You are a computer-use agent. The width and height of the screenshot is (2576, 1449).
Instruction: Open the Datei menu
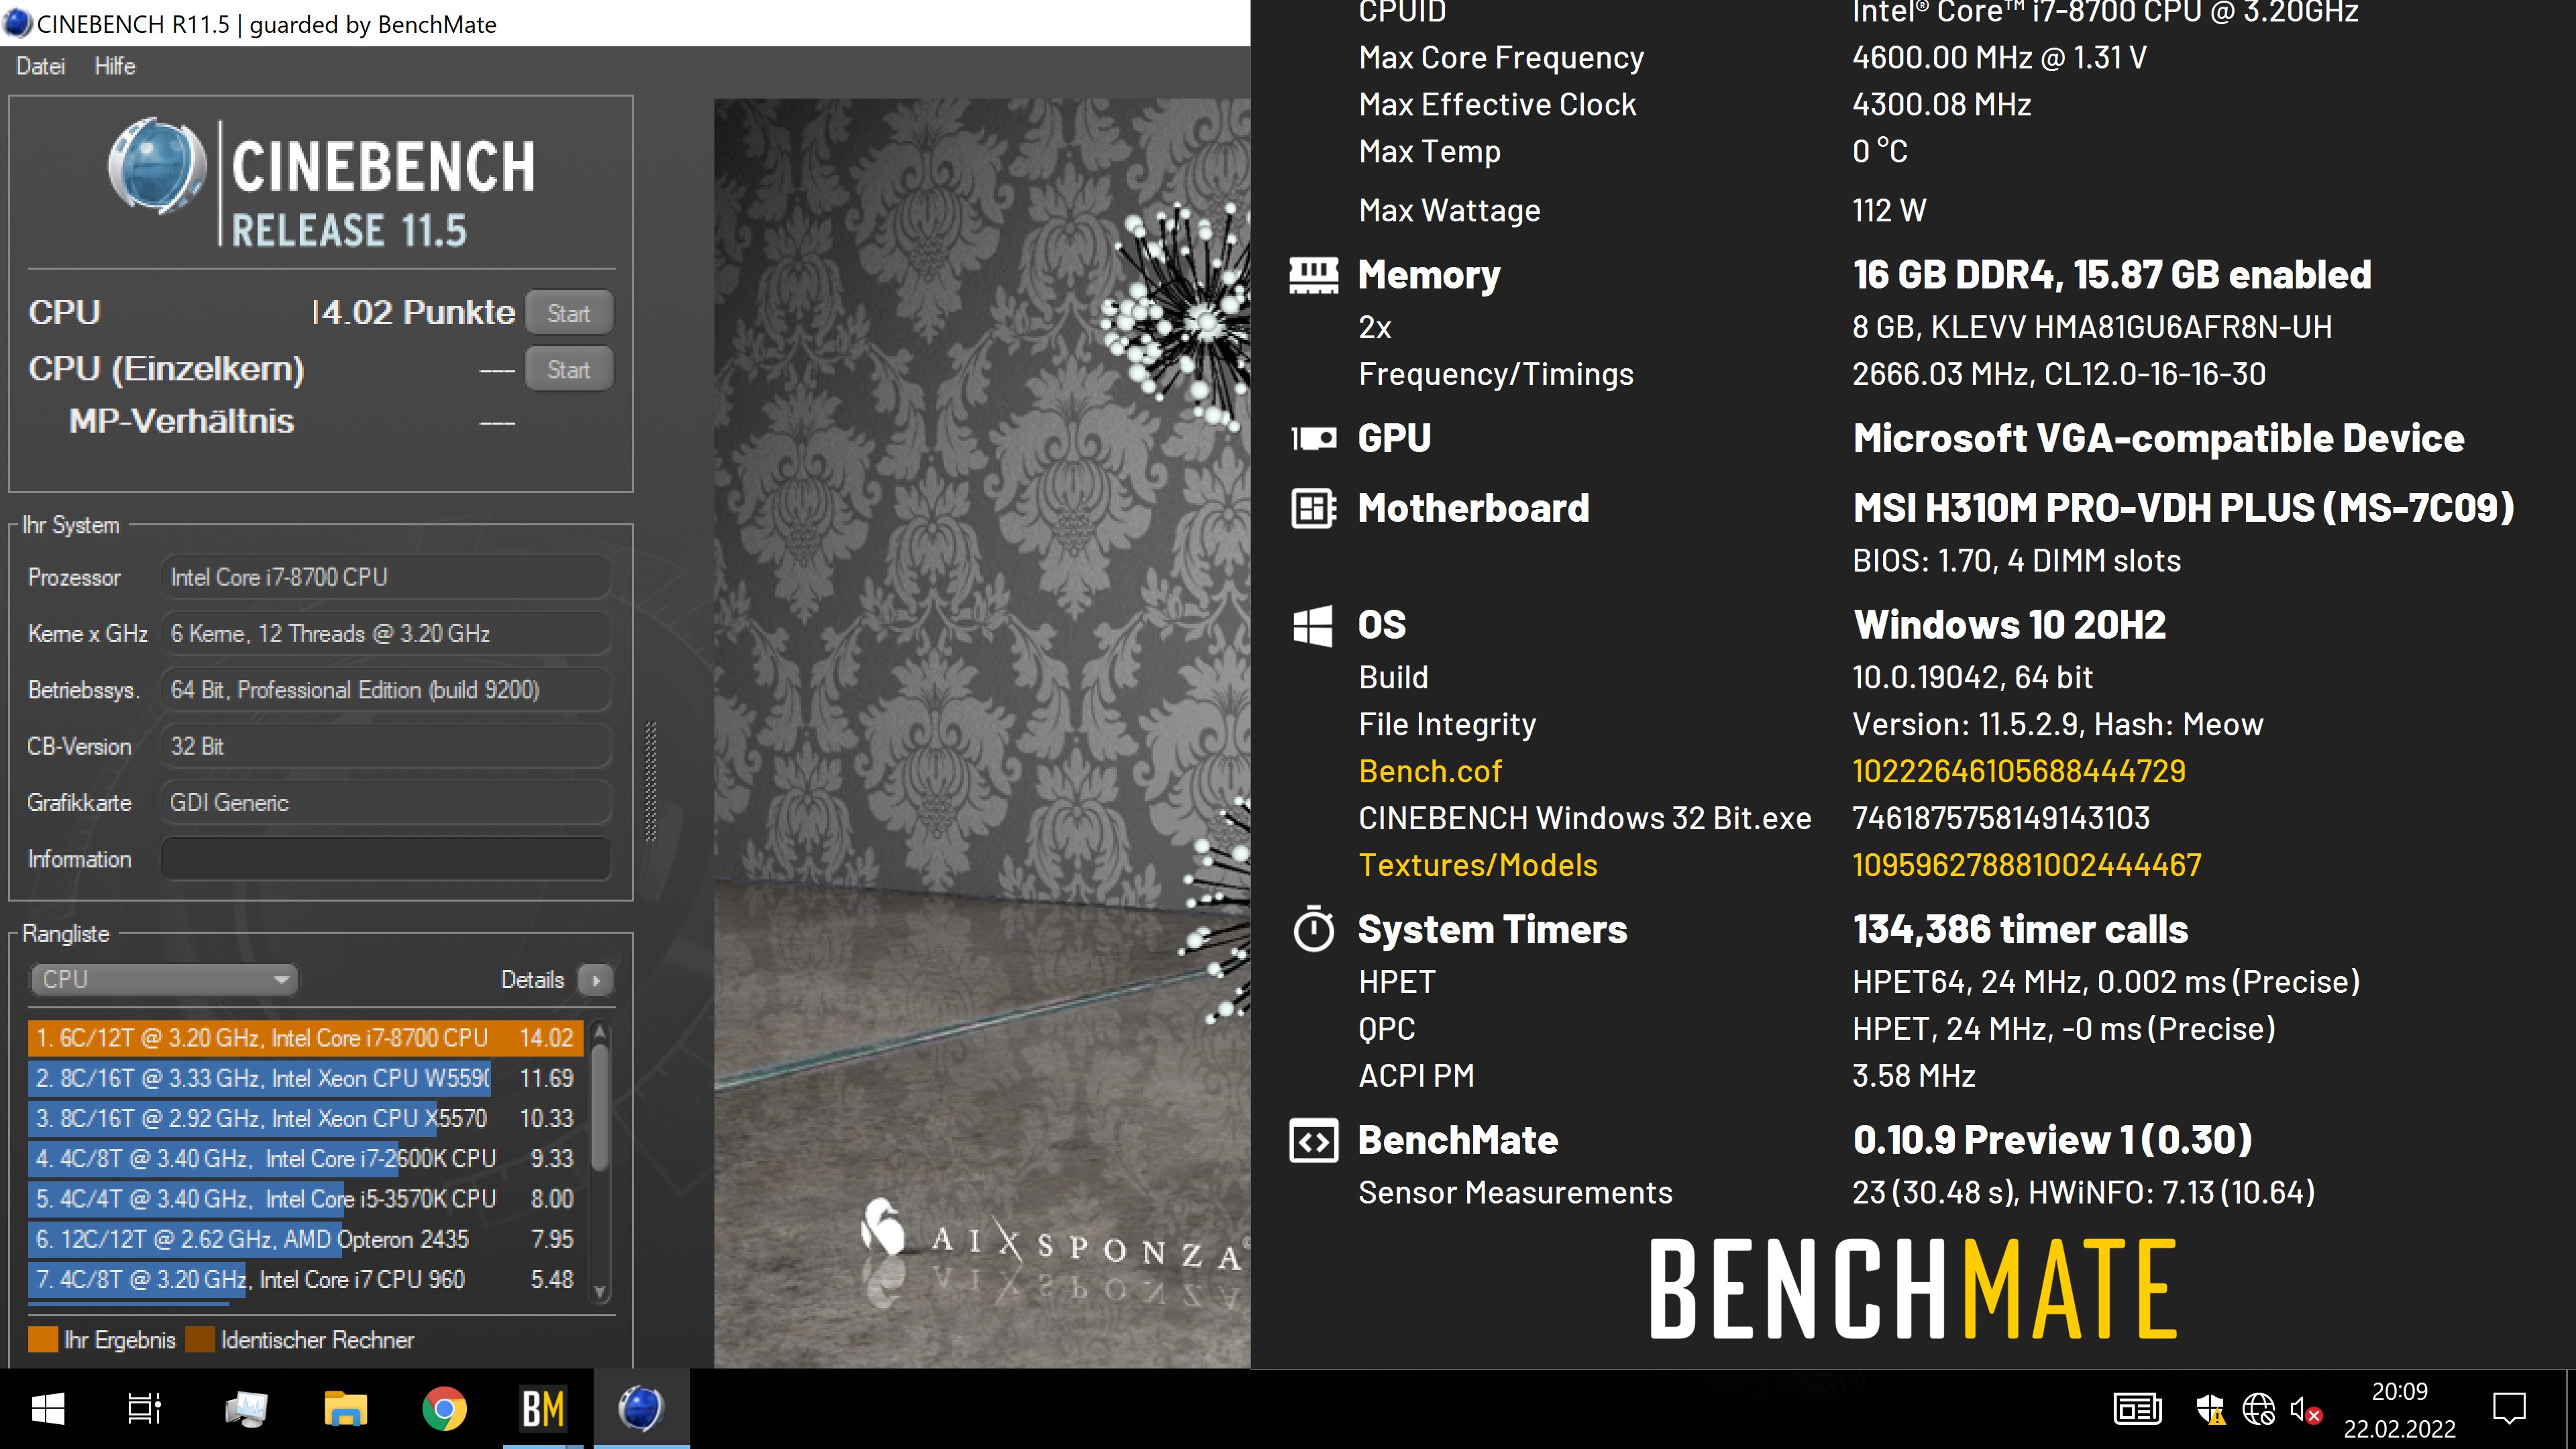(x=41, y=66)
